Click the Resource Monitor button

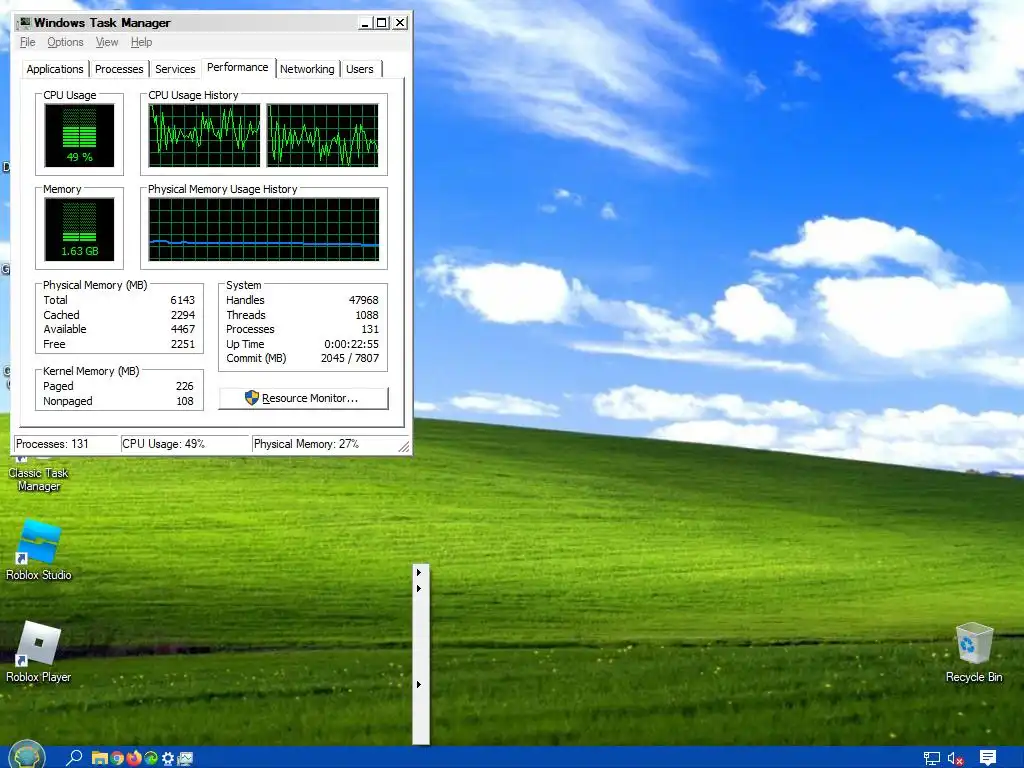point(304,398)
